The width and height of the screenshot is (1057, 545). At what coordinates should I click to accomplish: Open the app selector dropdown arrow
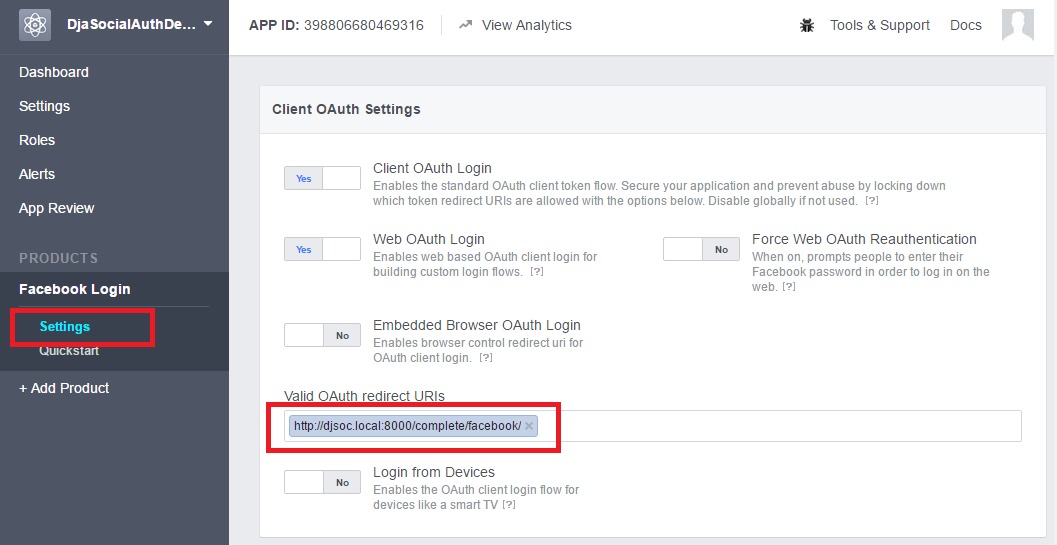pyautogui.click(x=208, y=23)
